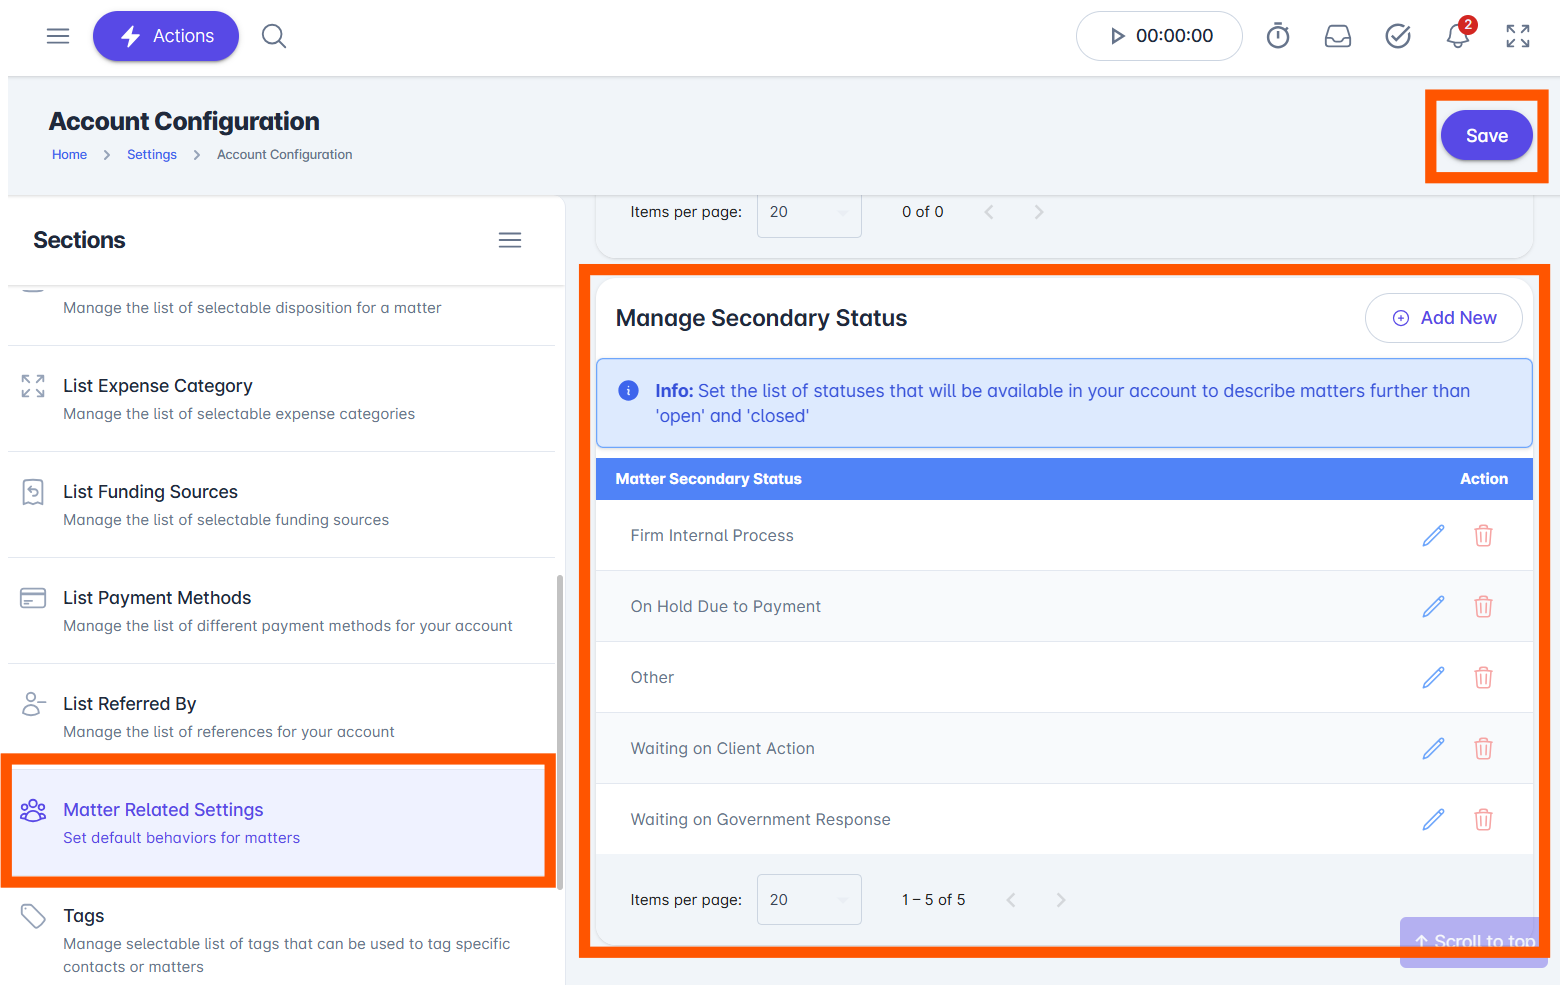Screen dimensions: 1560x985
Task: Start the 00:00:00 timer
Action: pos(1159,36)
